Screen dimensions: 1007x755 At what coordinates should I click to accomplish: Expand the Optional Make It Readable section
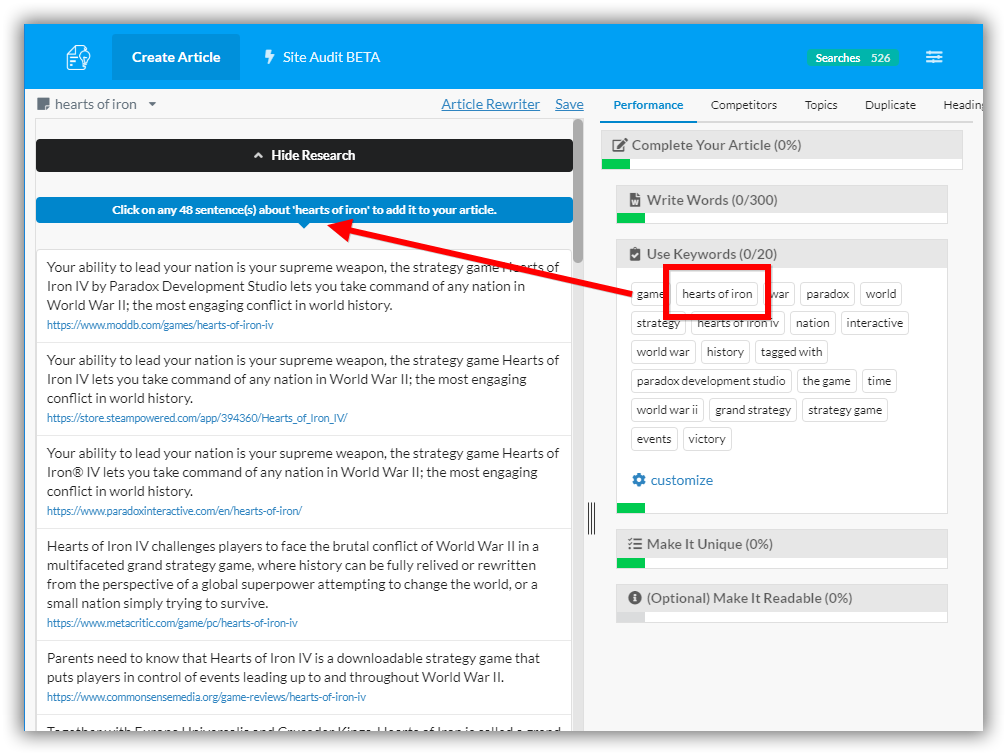pos(782,598)
